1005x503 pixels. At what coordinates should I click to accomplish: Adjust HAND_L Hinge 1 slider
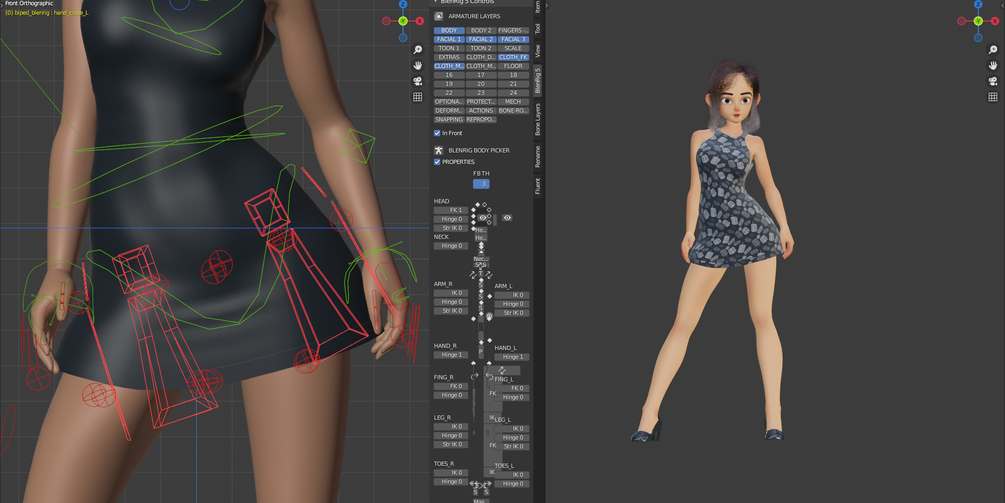pos(512,357)
